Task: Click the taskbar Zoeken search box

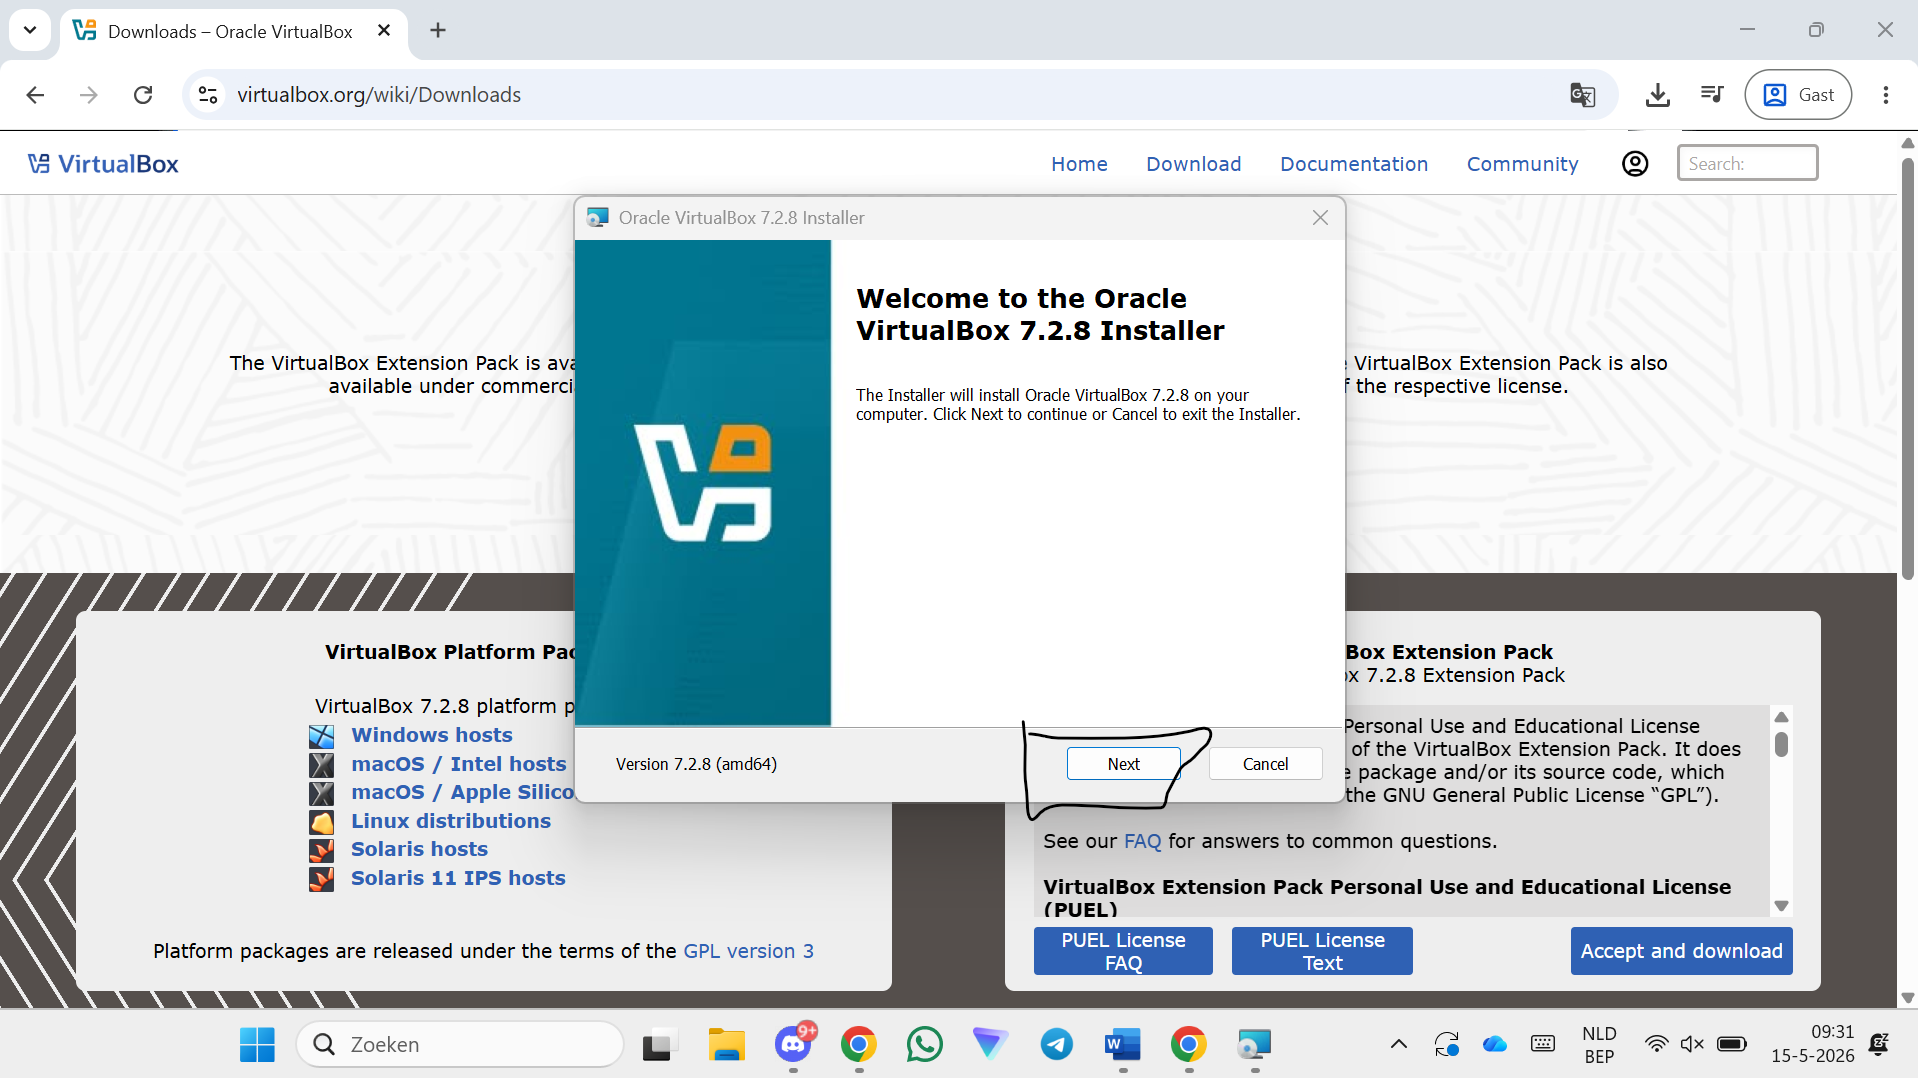Action: 460,1045
